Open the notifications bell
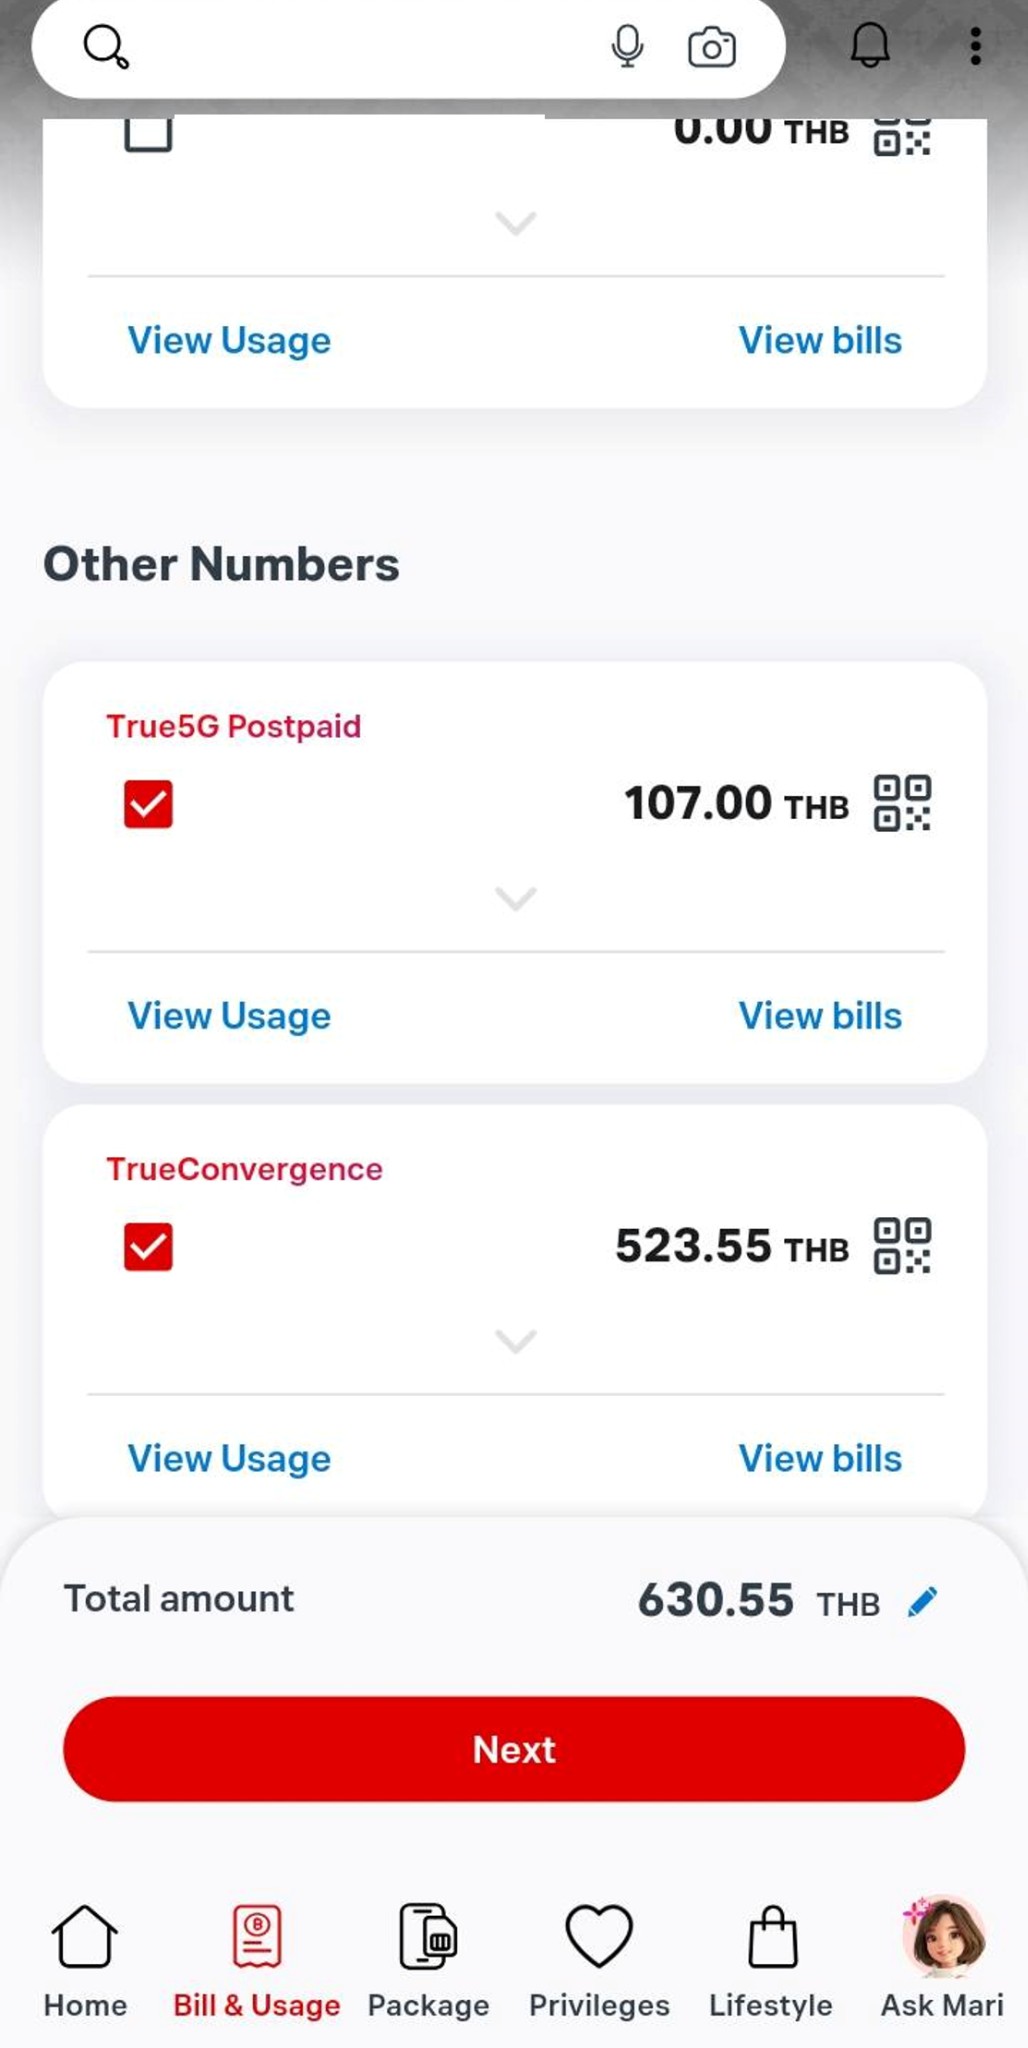This screenshot has width=1028, height=2048. tap(869, 46)
